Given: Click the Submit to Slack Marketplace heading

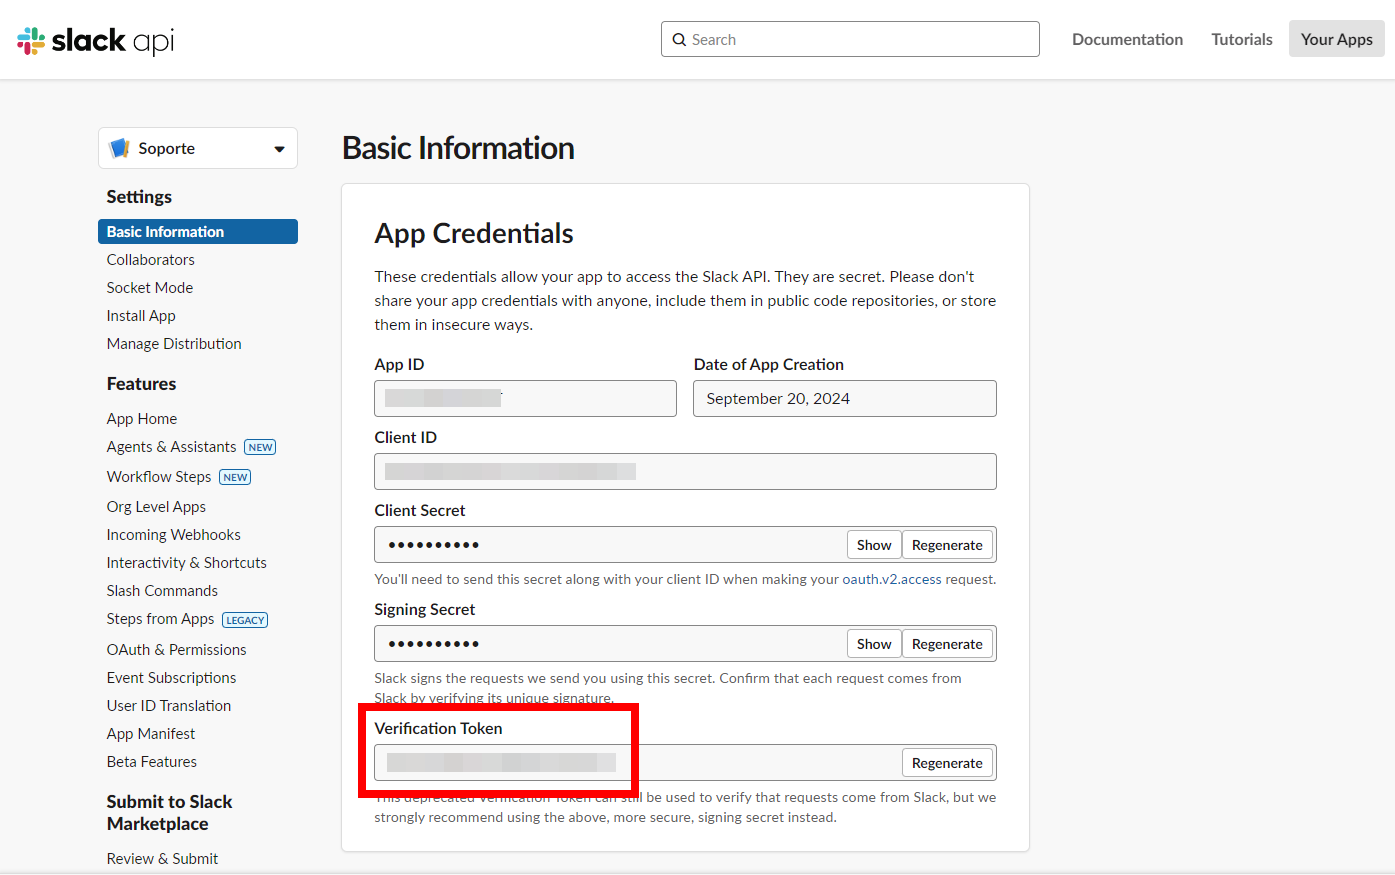Looking at the screenshot, I should (x=170, y=812).
